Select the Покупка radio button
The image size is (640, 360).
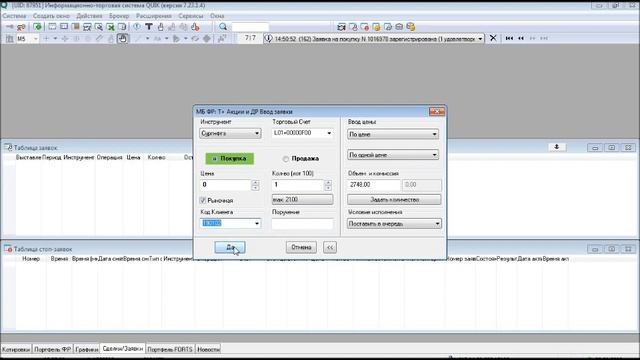click(x=229, y=158)
